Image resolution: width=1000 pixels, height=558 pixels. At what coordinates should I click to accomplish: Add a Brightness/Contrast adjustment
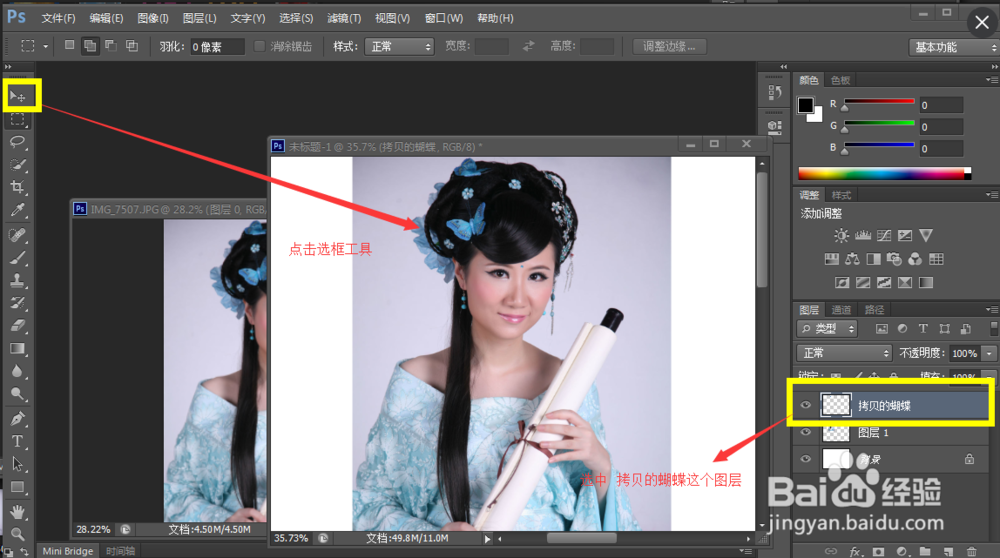(x=841, y=235)
